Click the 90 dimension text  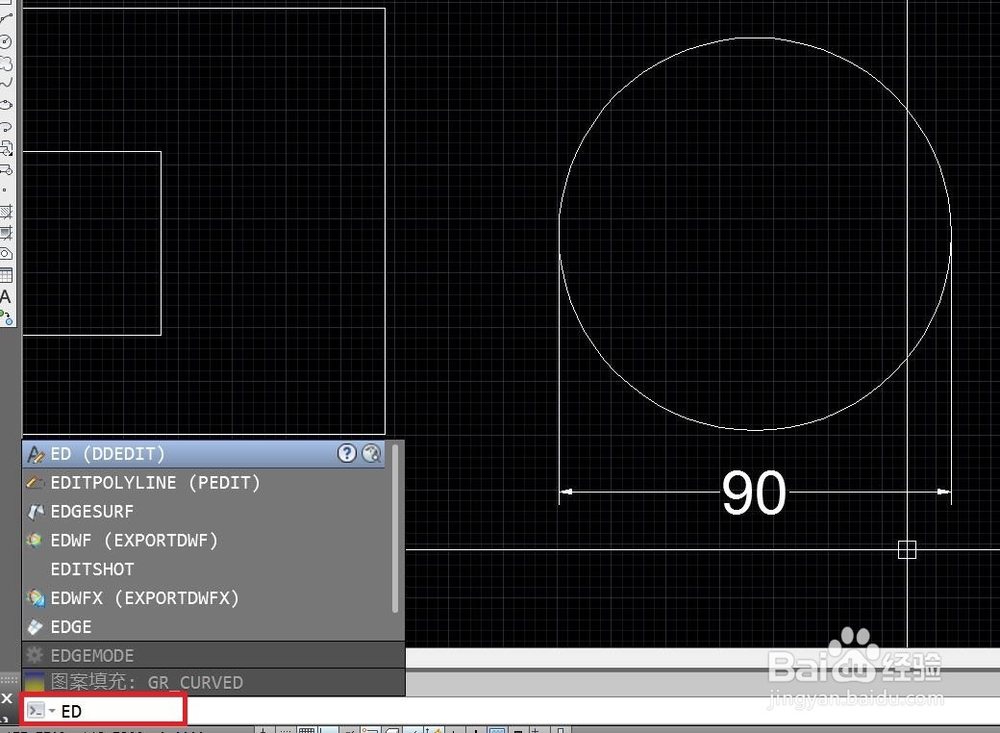click(754, 492)
